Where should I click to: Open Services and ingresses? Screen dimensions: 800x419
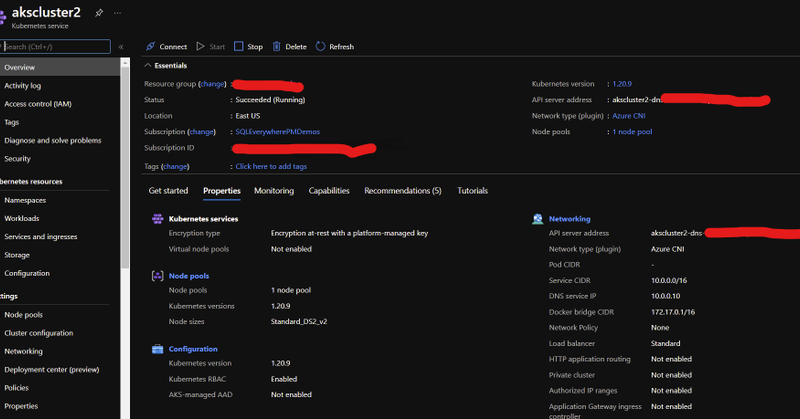click(41, 237)
